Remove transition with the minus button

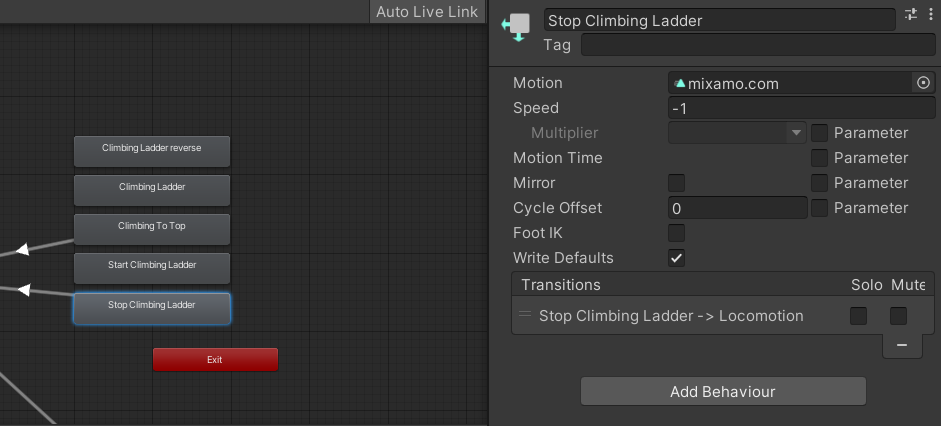(902, 344)
